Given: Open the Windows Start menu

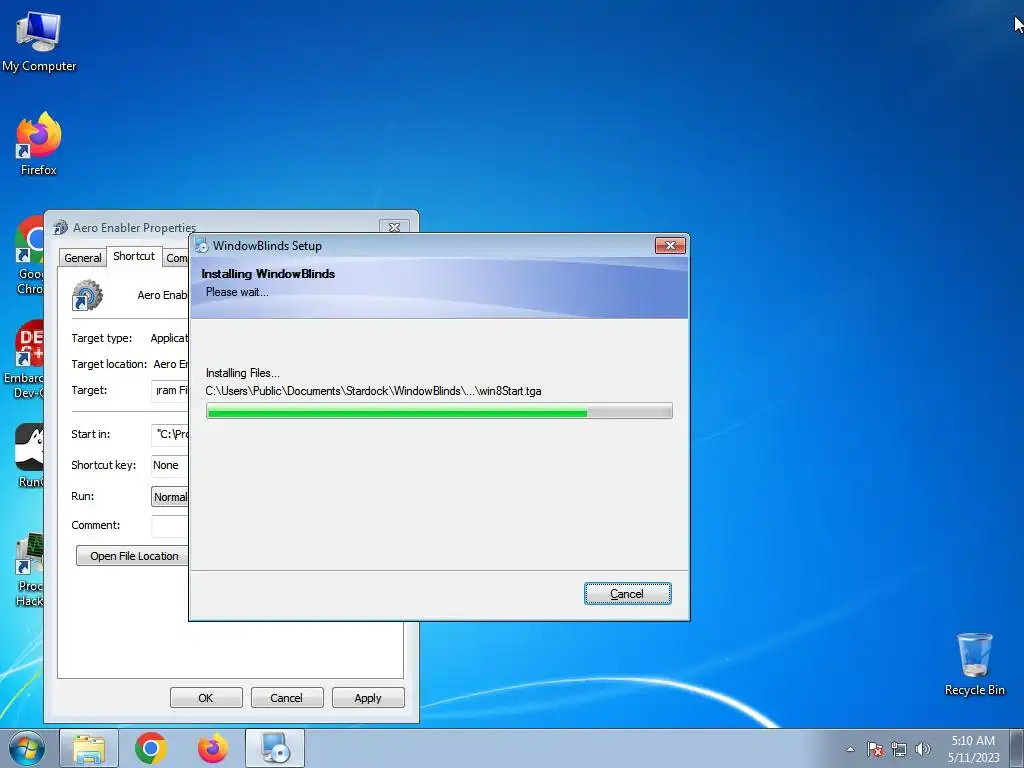Looking at the screenshot, I should [27, 748].
